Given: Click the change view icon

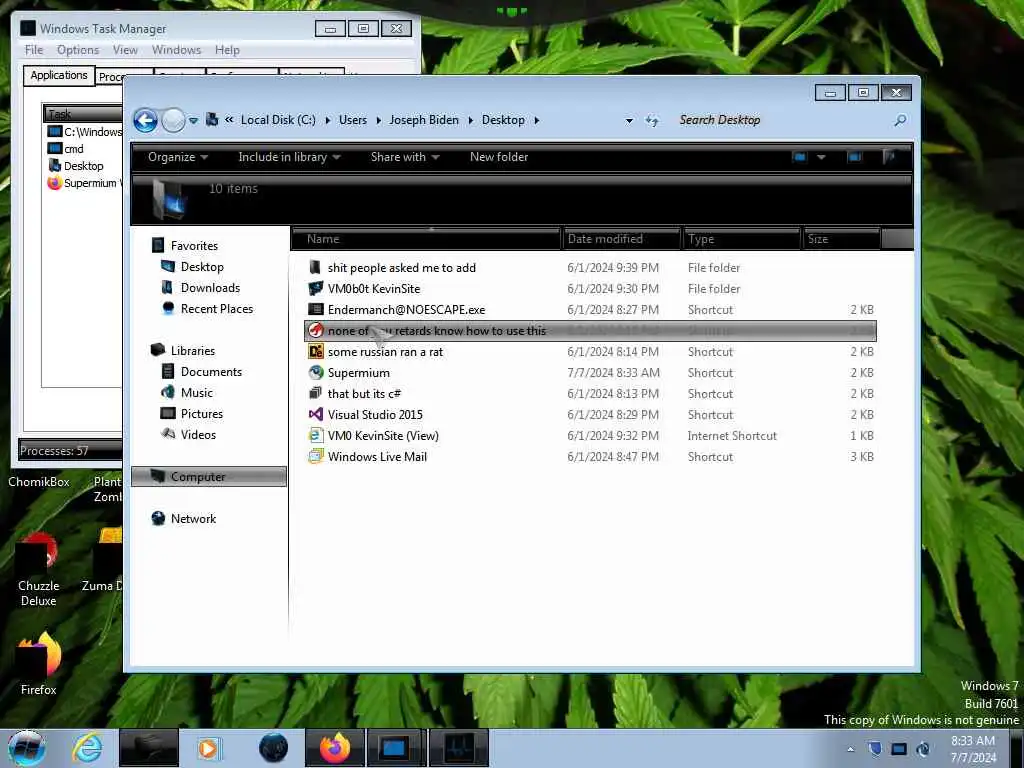Looking at the screenshot, I should 799,157.
